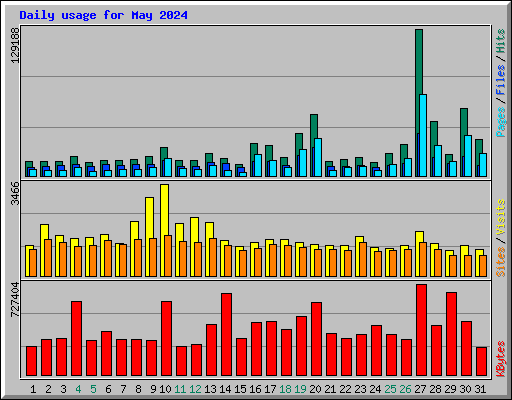Image resolution: width=512 pixels, height=400 pixels.
Task: Click day label 31 on x-axis
Action: (480, 389)
